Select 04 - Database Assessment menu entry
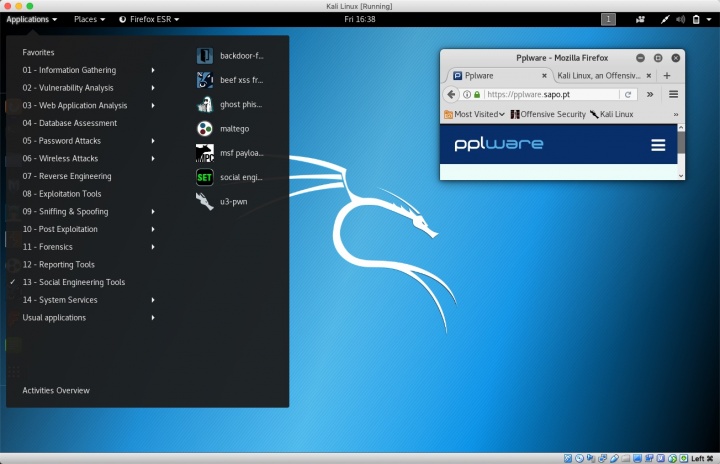Viewport: 720px width, 464px height. (70, 123)
